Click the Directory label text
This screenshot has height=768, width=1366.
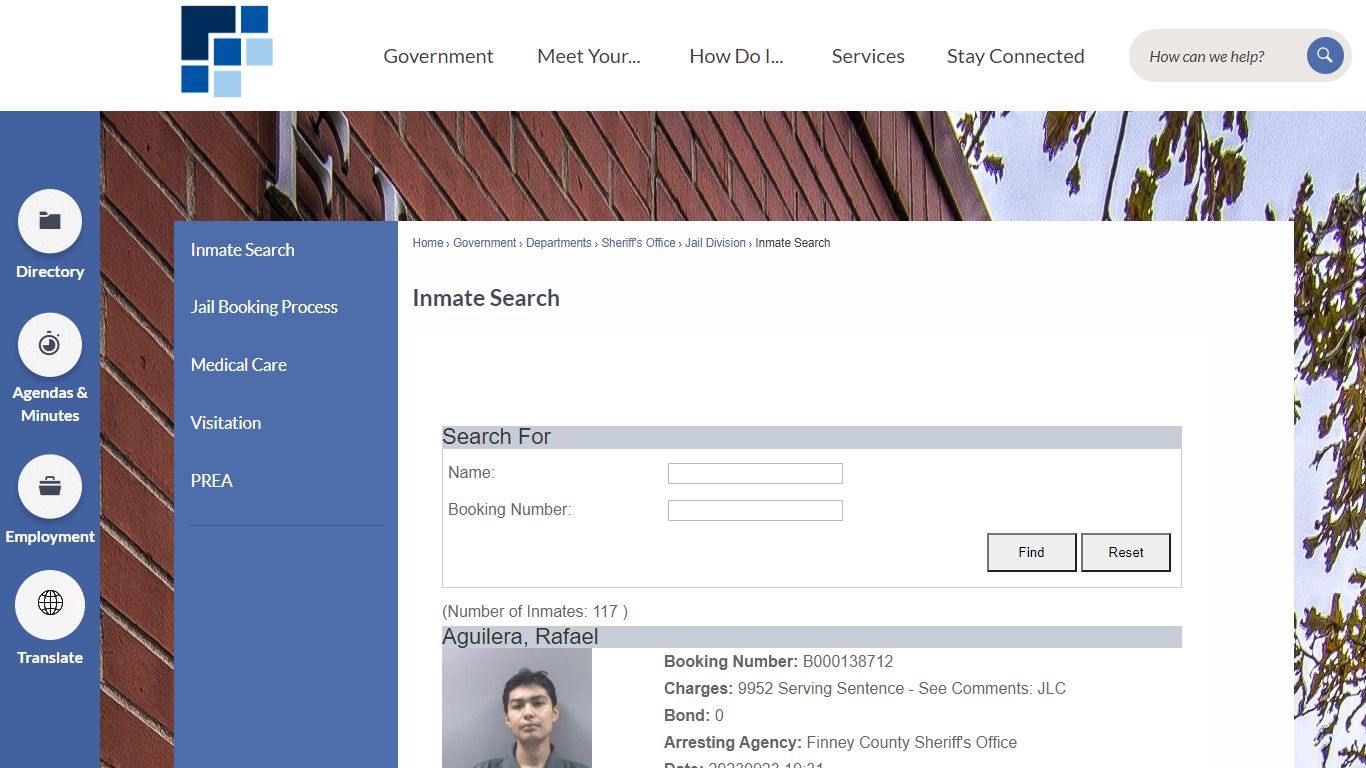pos(50,272)
